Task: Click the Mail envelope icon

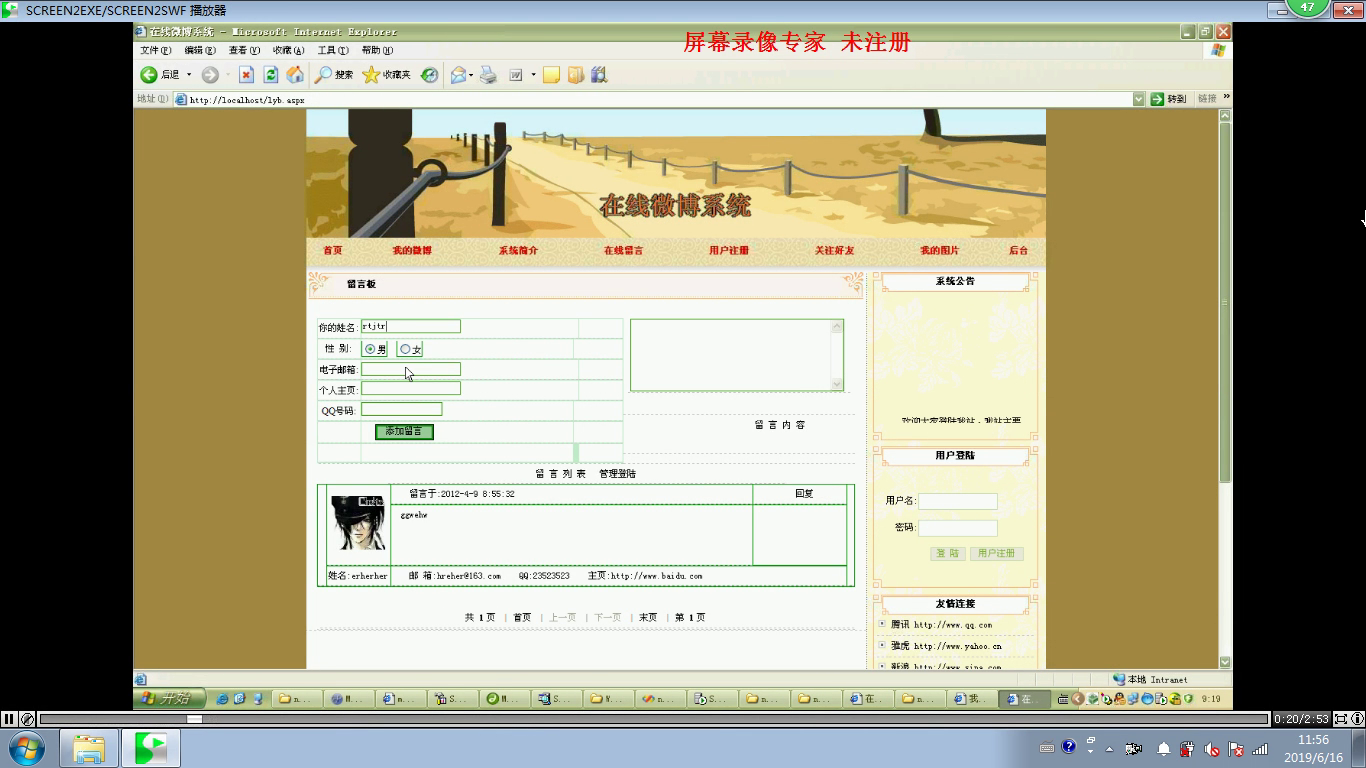Action: click(x=458, y=75)
